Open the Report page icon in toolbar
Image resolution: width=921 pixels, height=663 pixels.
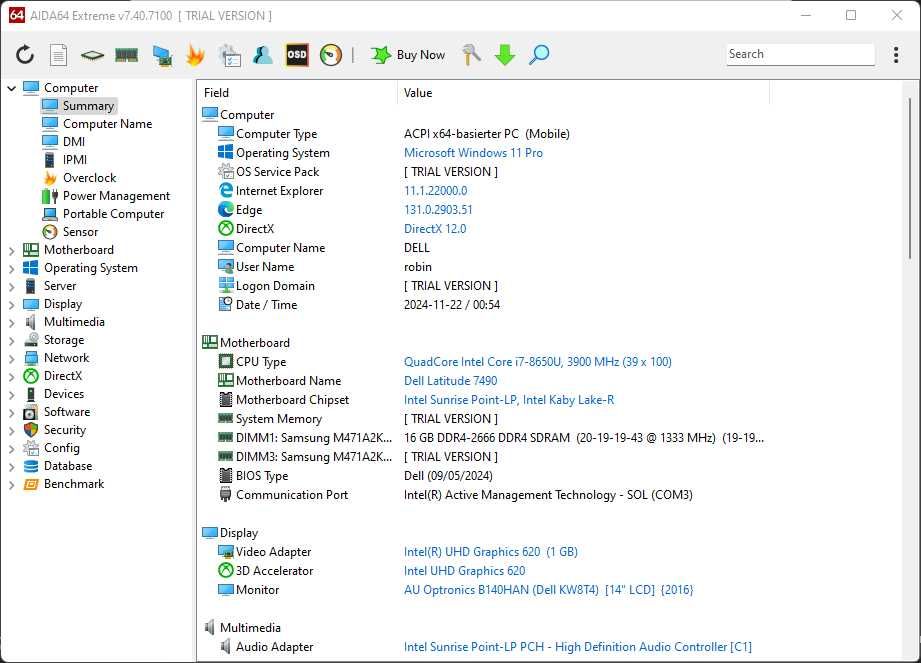point(58,55)
